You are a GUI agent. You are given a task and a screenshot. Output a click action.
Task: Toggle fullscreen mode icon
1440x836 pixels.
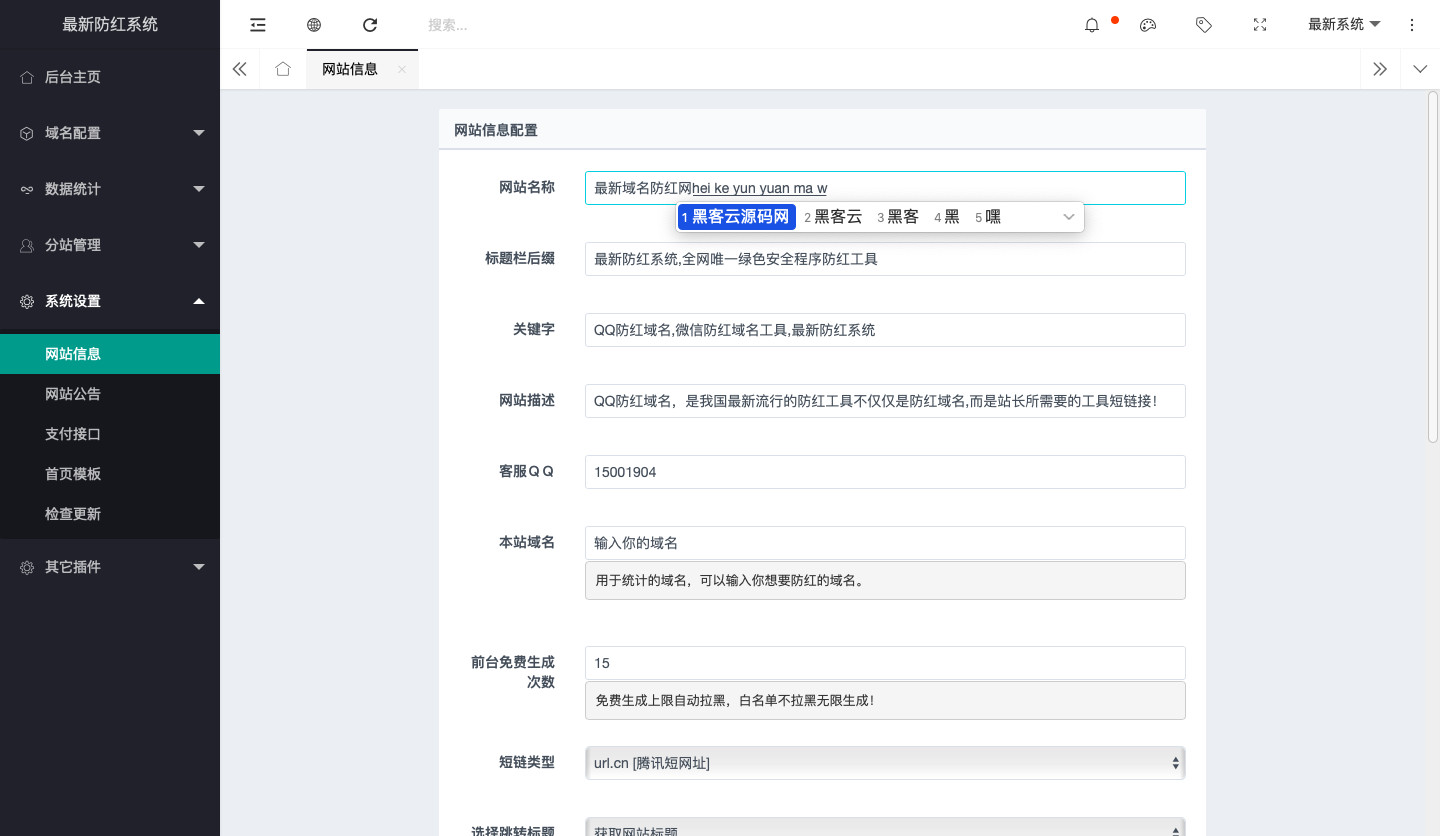(1260, 25)
